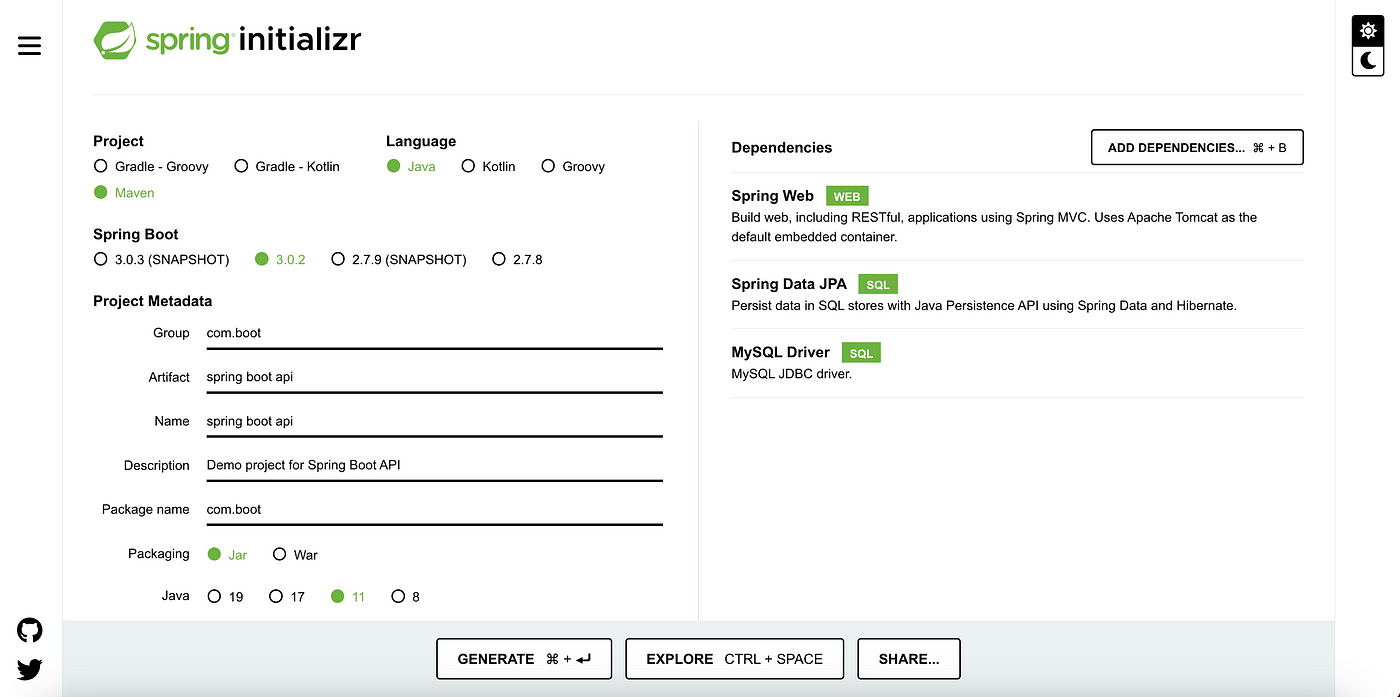Select the MySQL Driver dependency

(x=1017, y=364)
